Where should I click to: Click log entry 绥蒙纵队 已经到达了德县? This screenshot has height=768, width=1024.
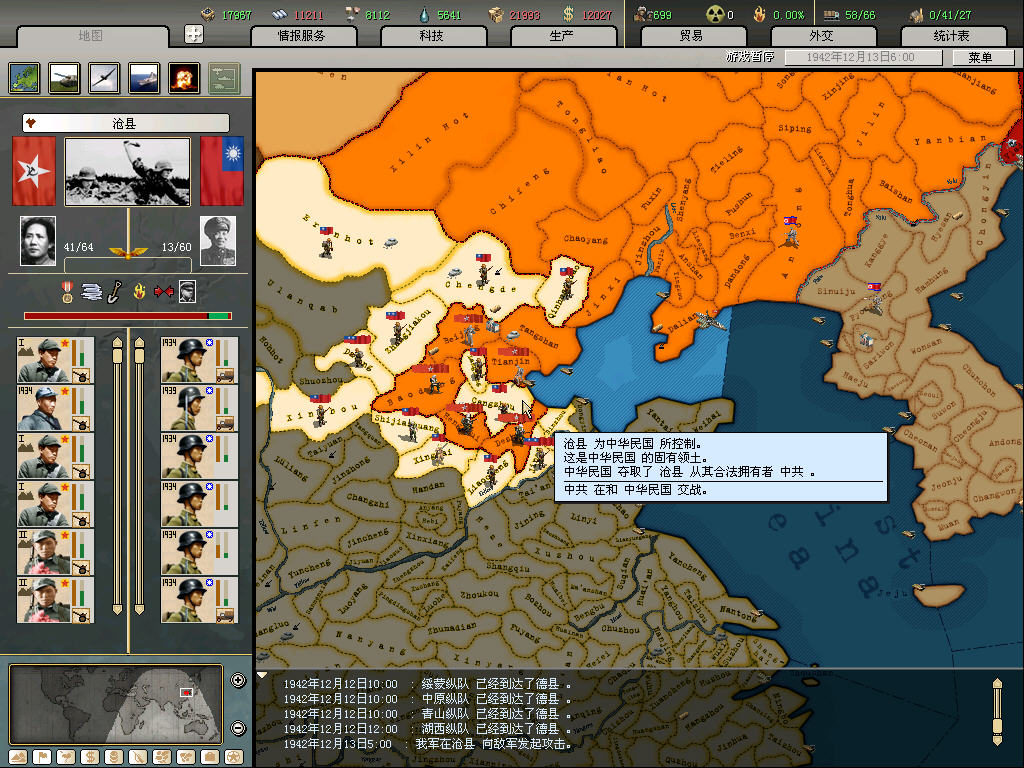[x=427, y=684]
